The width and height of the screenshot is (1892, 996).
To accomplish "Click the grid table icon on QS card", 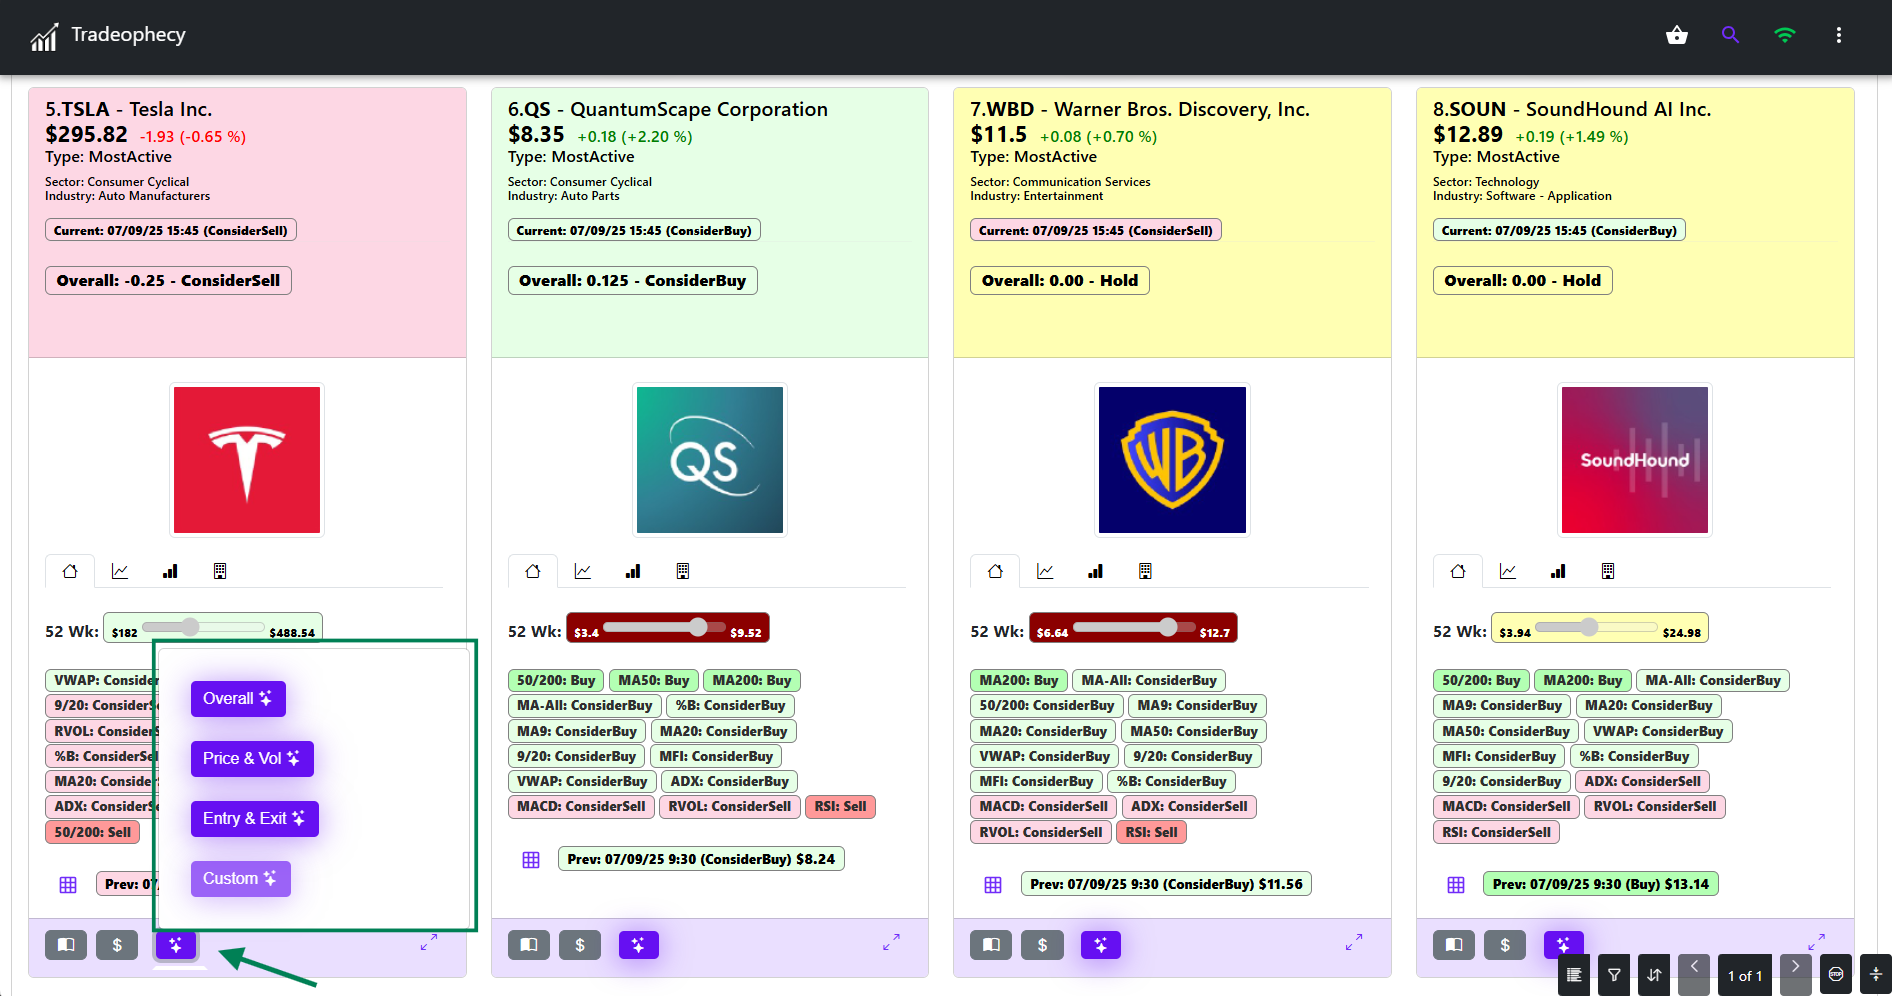I will (531, 860).
